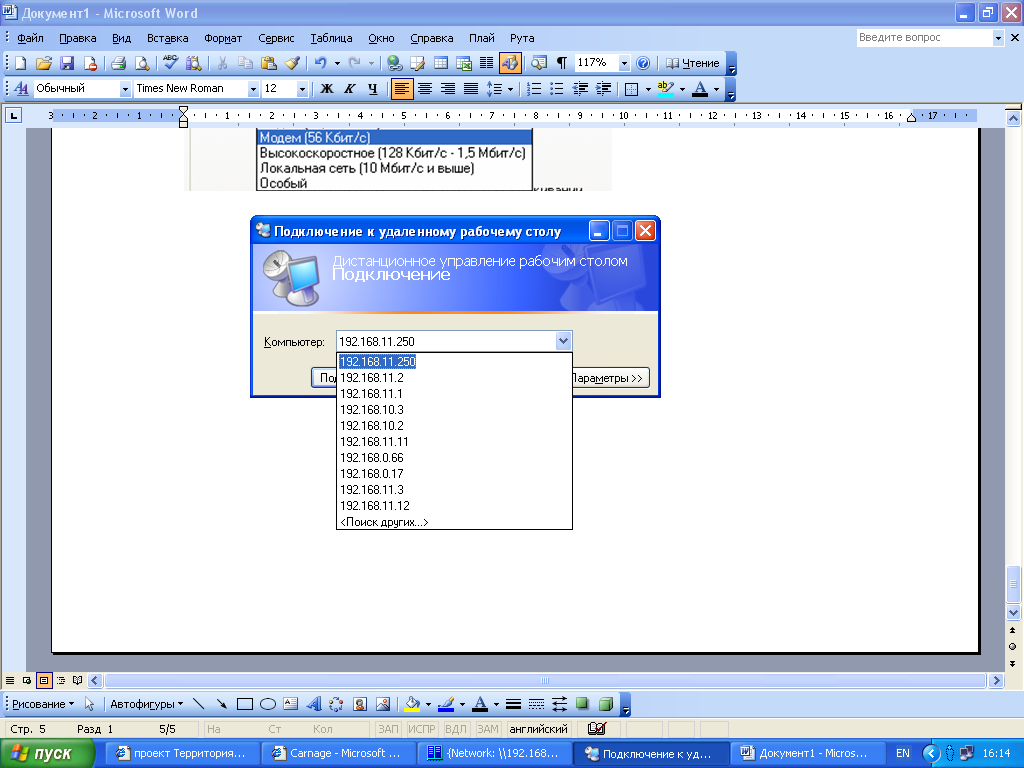The height and width of the screenshot is (768, 1024).
Task: Print the document via printer icon
Action: click(118, 63)
